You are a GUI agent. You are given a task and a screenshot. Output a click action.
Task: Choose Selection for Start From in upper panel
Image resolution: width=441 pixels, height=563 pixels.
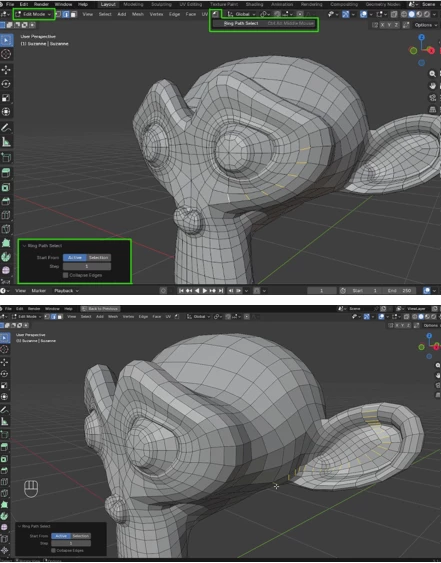(99, 257)
